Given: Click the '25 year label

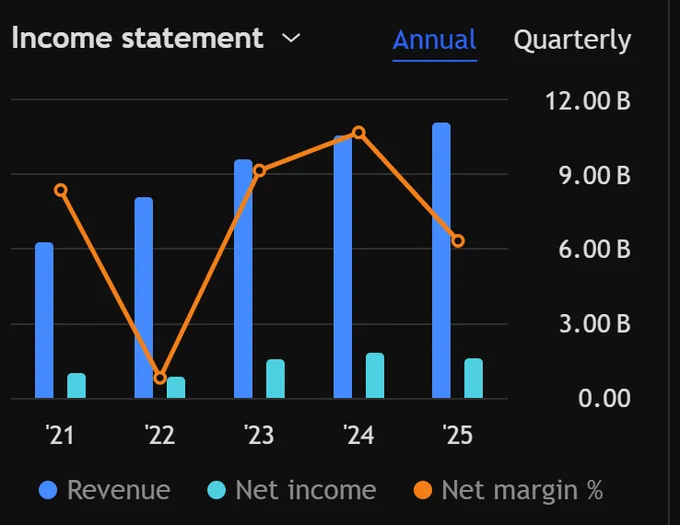Looking at the screenshot, I should click(x=458, y=435).
